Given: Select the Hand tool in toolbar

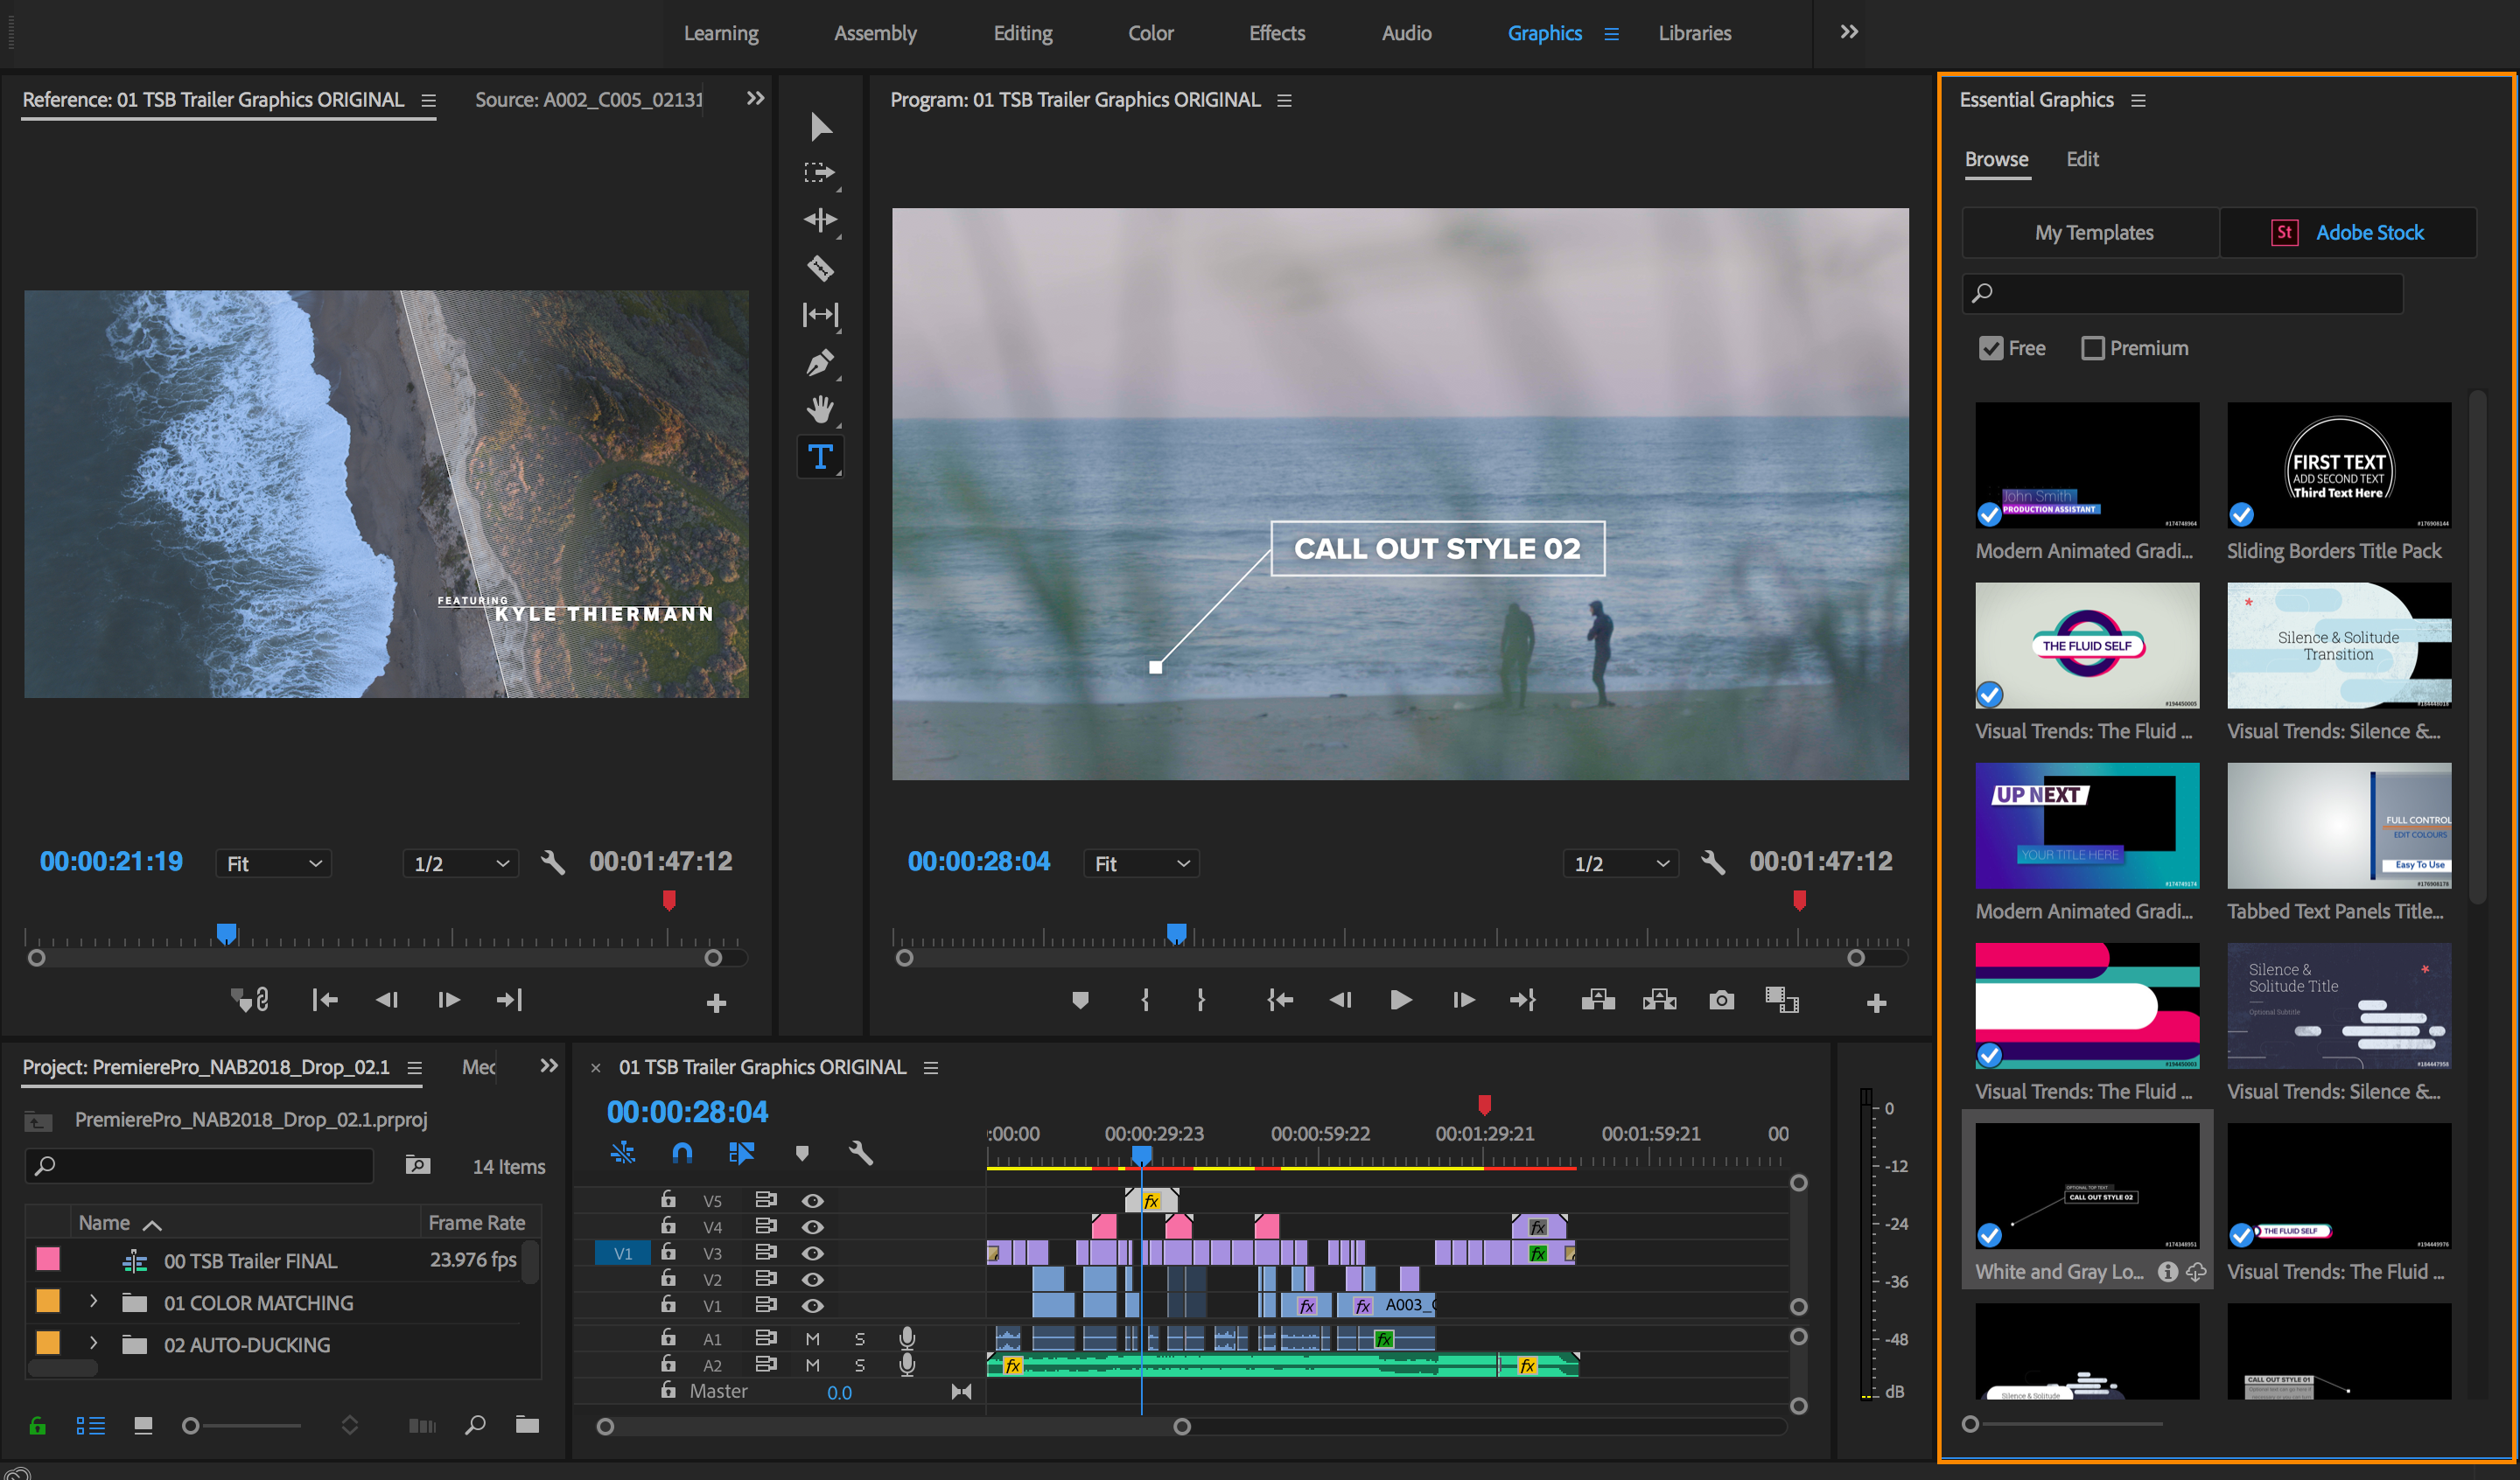Looking at the screenshot, I should (x=823, y=408).
